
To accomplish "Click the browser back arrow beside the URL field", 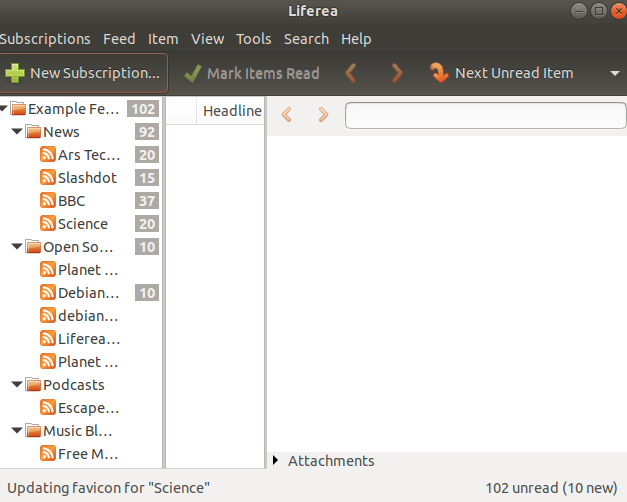I will (286, 115).
